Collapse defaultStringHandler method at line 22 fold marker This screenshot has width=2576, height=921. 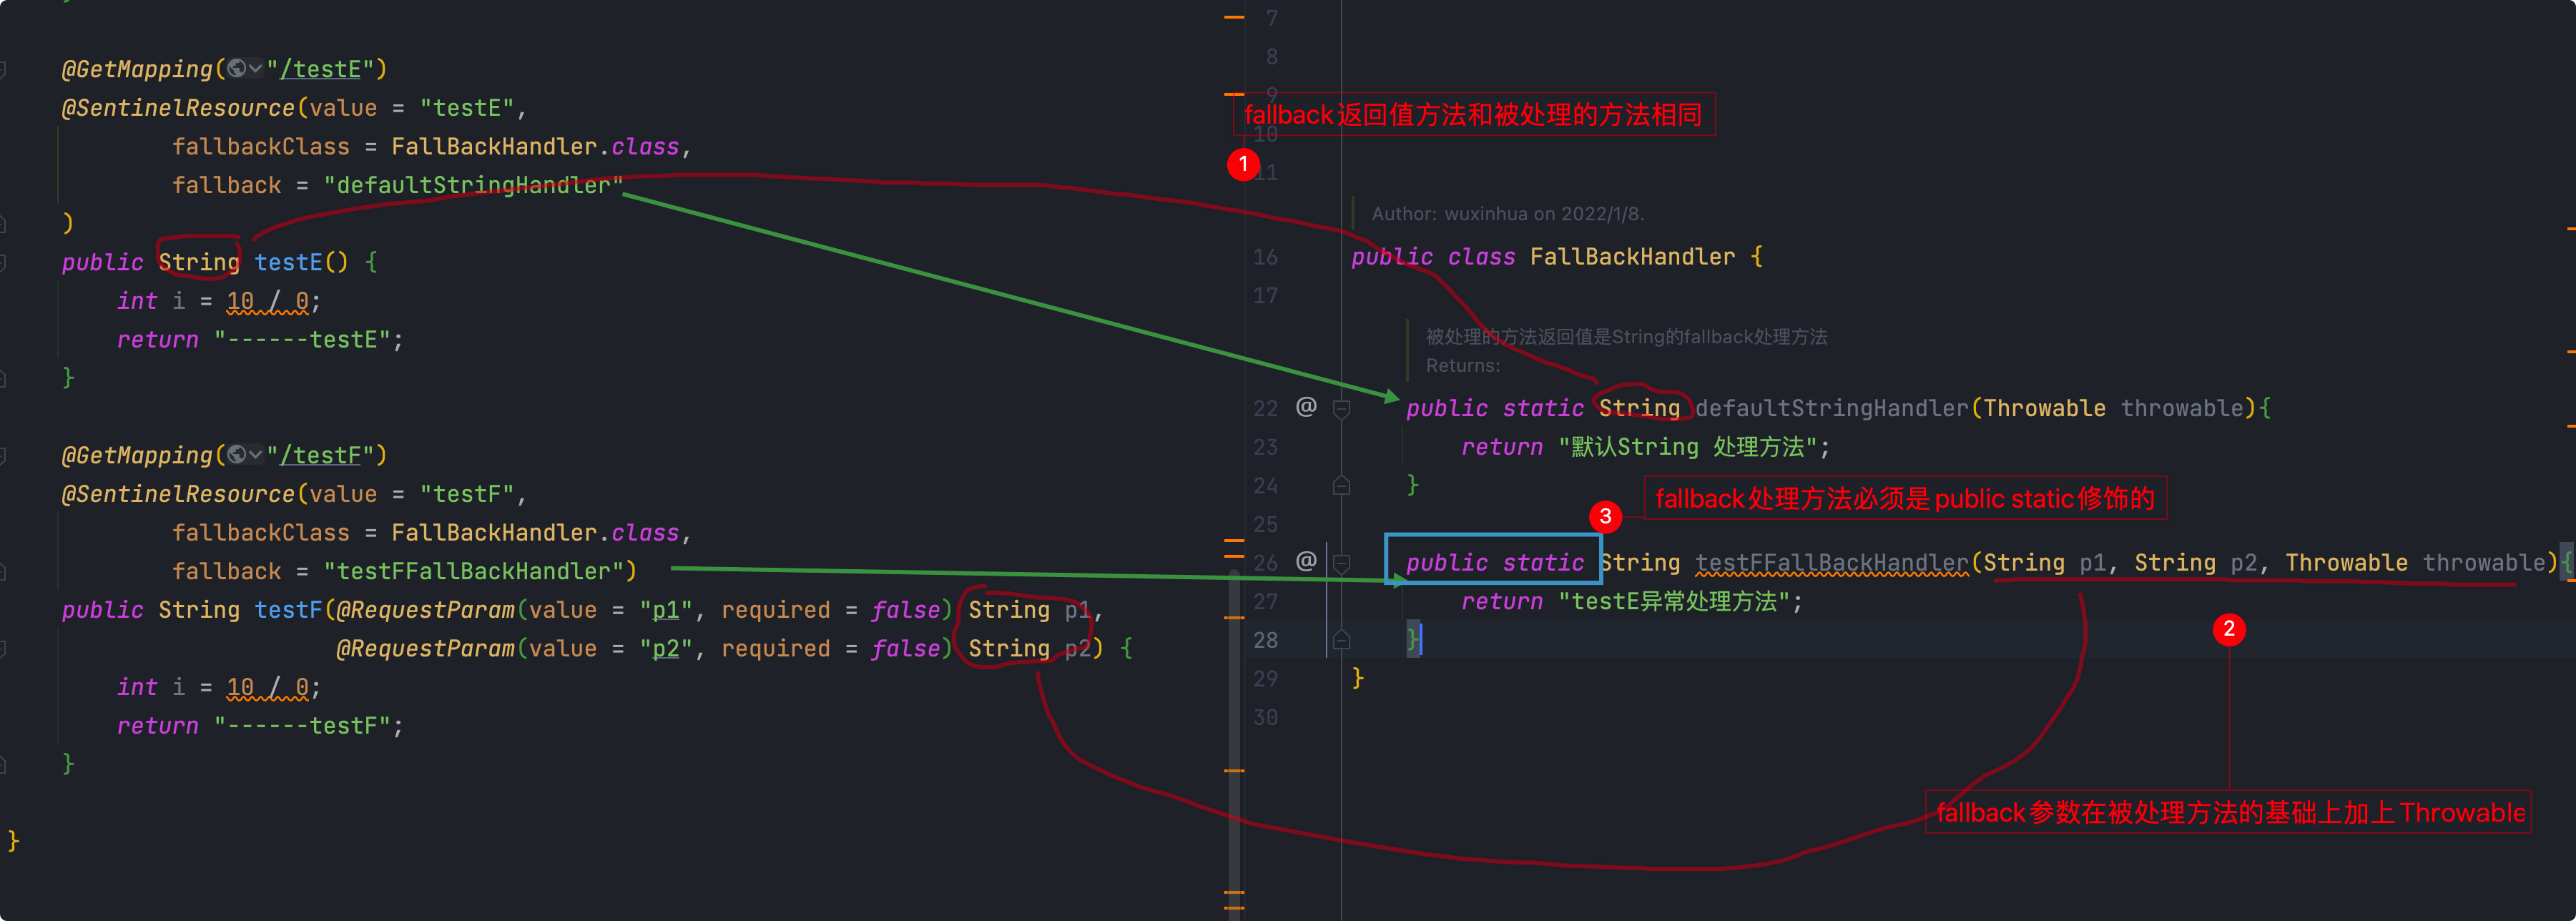pos(1342,408)
